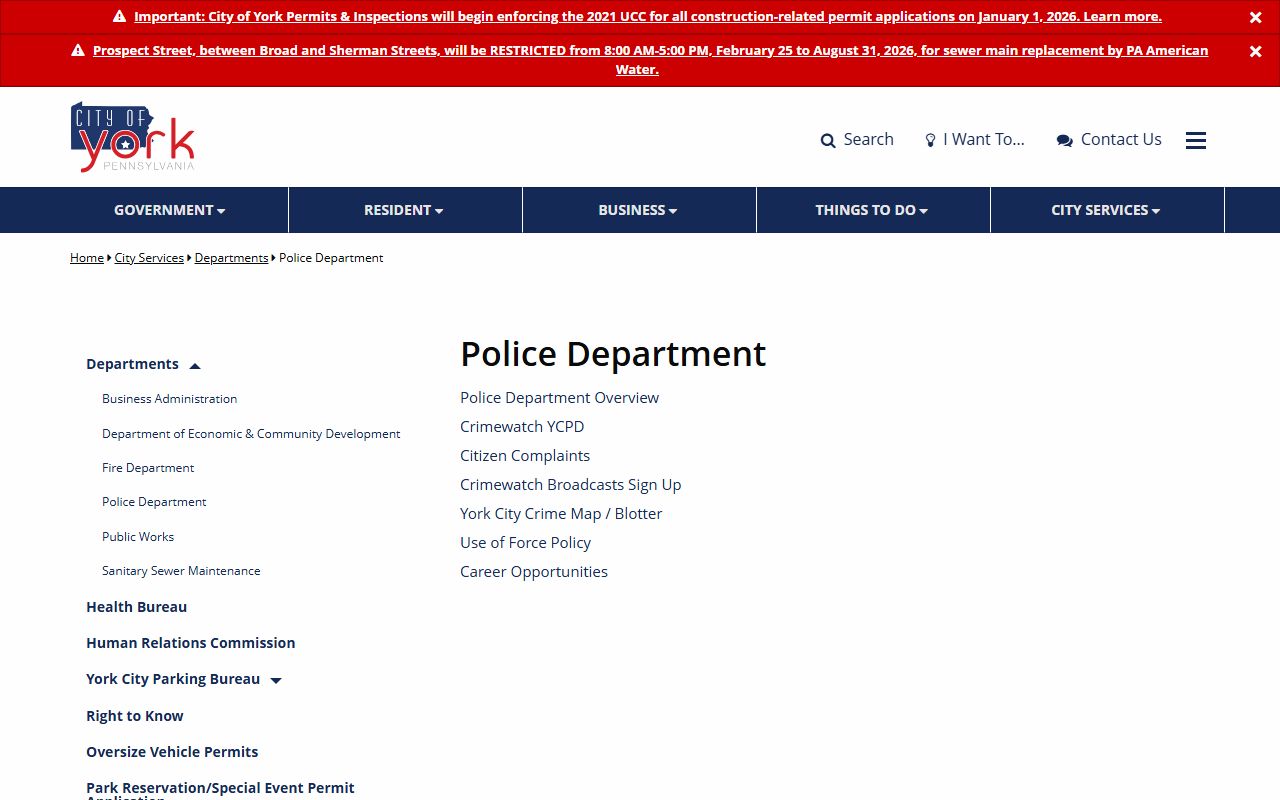The width and height of the screenshot is (1280, 800).
Task: Open Oversize Vehicle Permits sidebar link
Action: coord(172,752)
